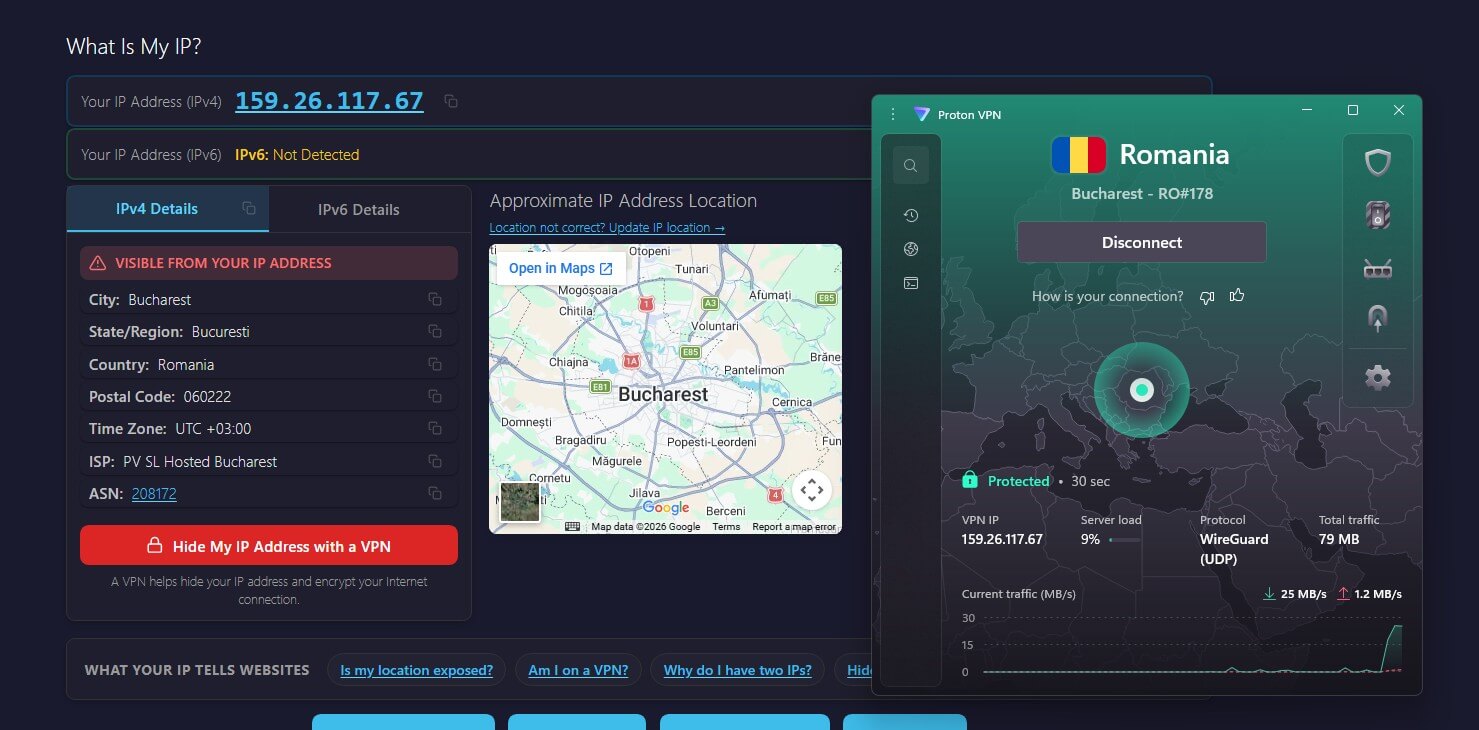Open profiles icon in Proton VPN sidebar

click(x=910, y=283)
